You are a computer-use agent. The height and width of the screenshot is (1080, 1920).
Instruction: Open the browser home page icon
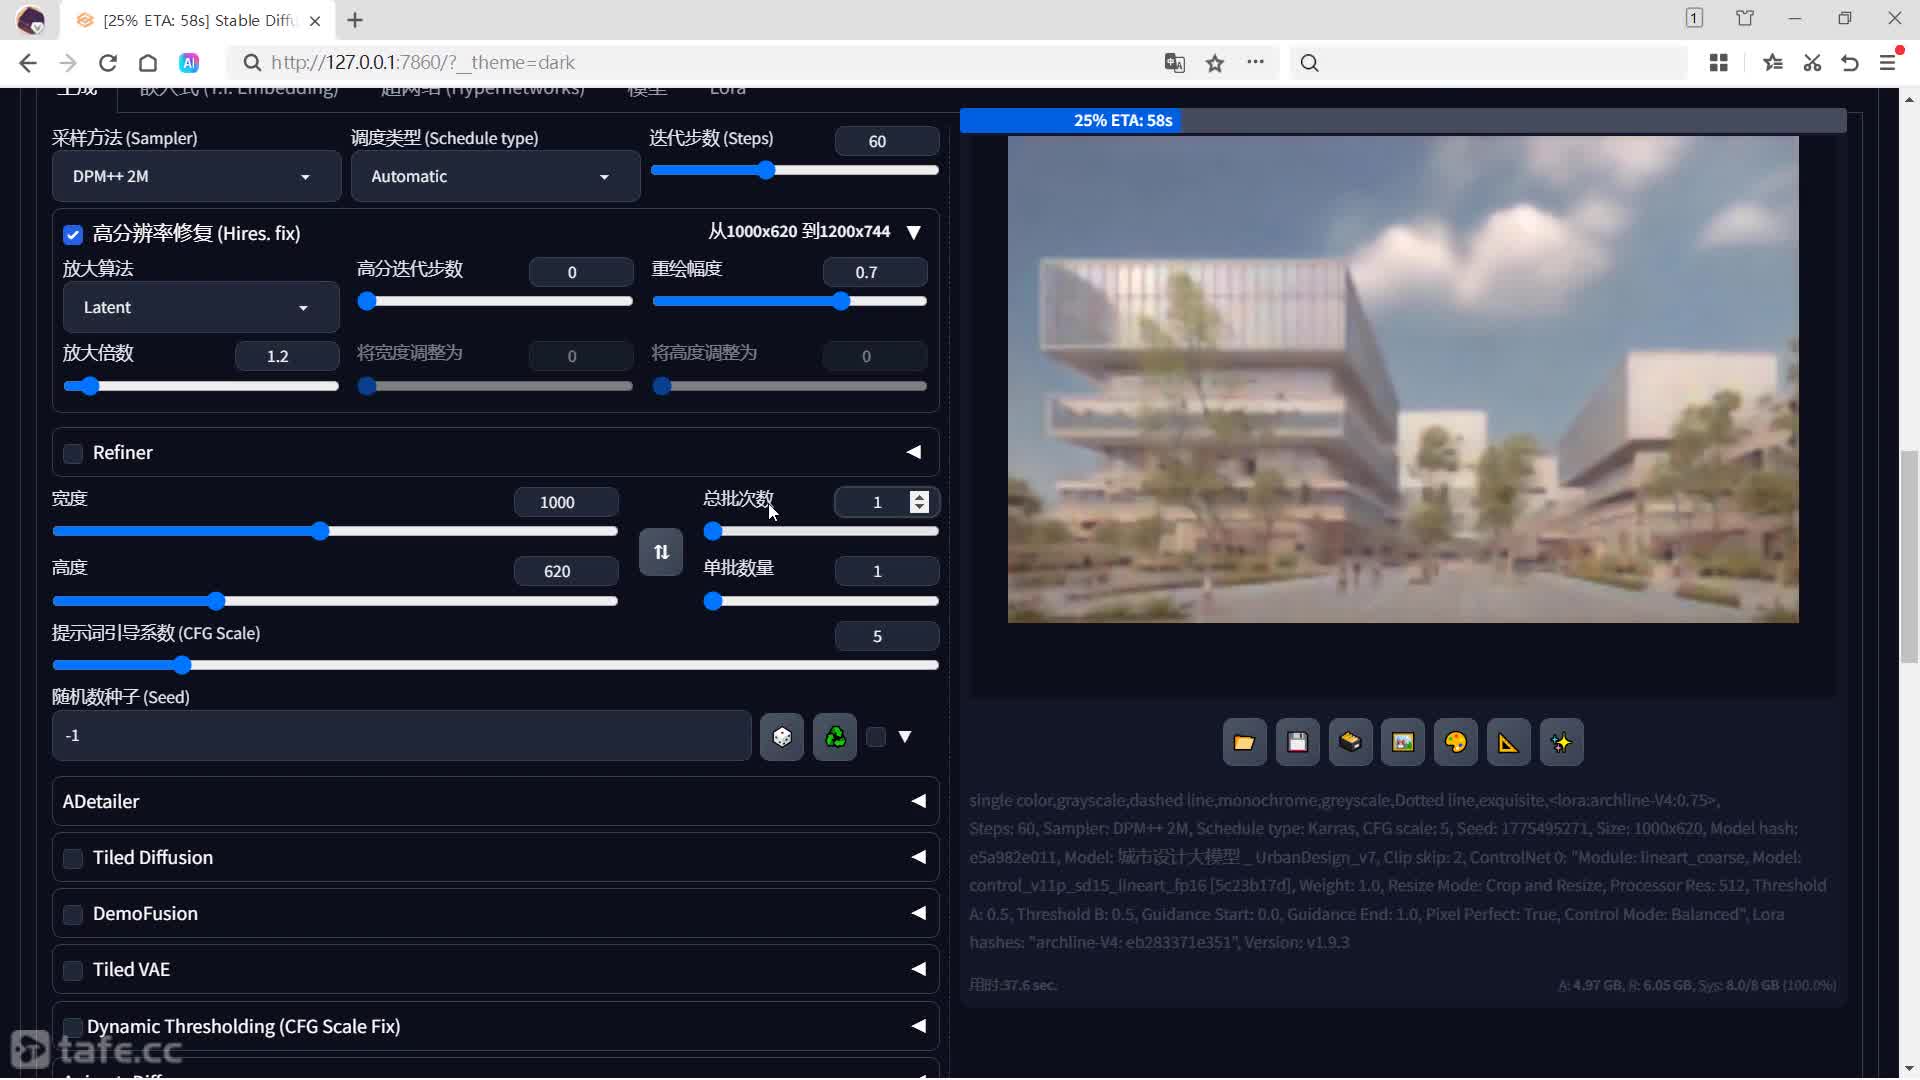[x=148, y=63]
